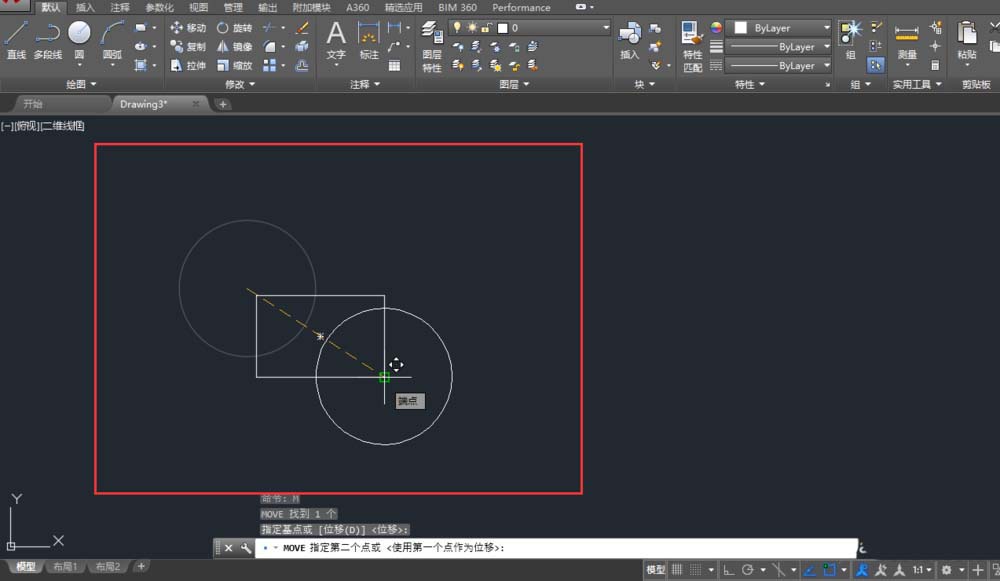Select the Mirror (镜像) tool
The image size is (1000, 581).
click(x=234, y=47)
